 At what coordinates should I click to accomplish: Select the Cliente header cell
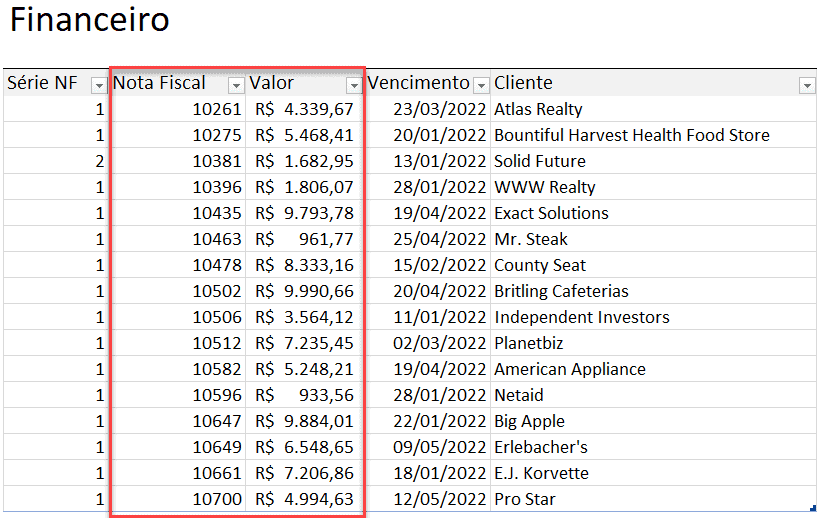(653, 83)
